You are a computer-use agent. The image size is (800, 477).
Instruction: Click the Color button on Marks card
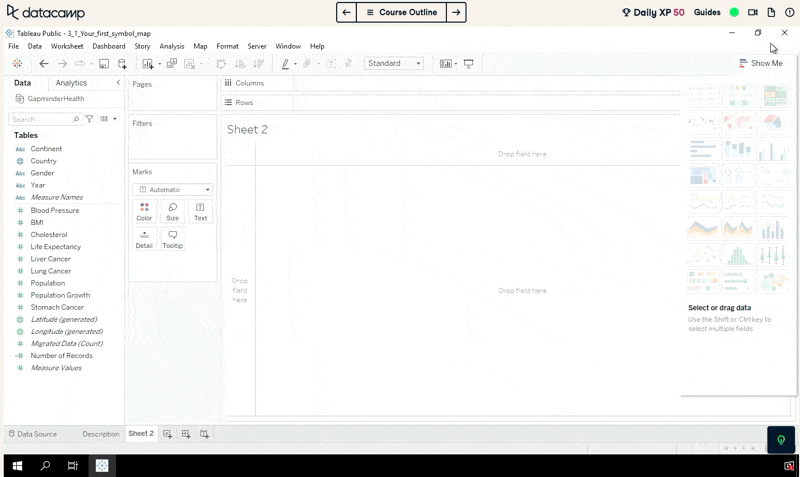coord(144,212)
